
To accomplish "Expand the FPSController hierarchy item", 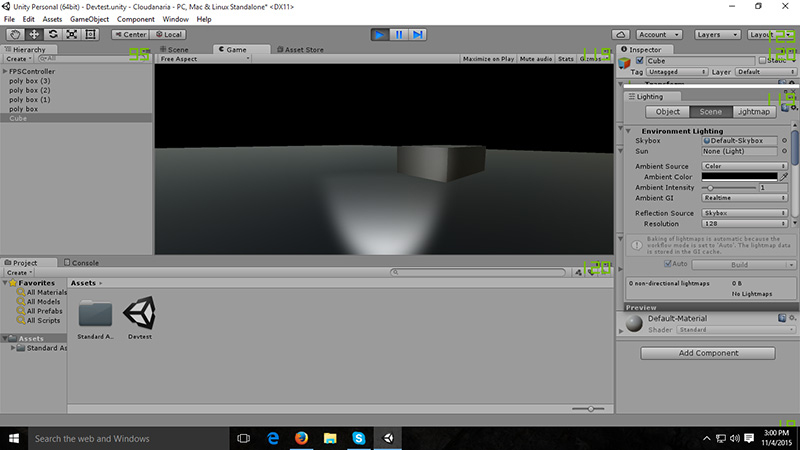I will [5, 72].
